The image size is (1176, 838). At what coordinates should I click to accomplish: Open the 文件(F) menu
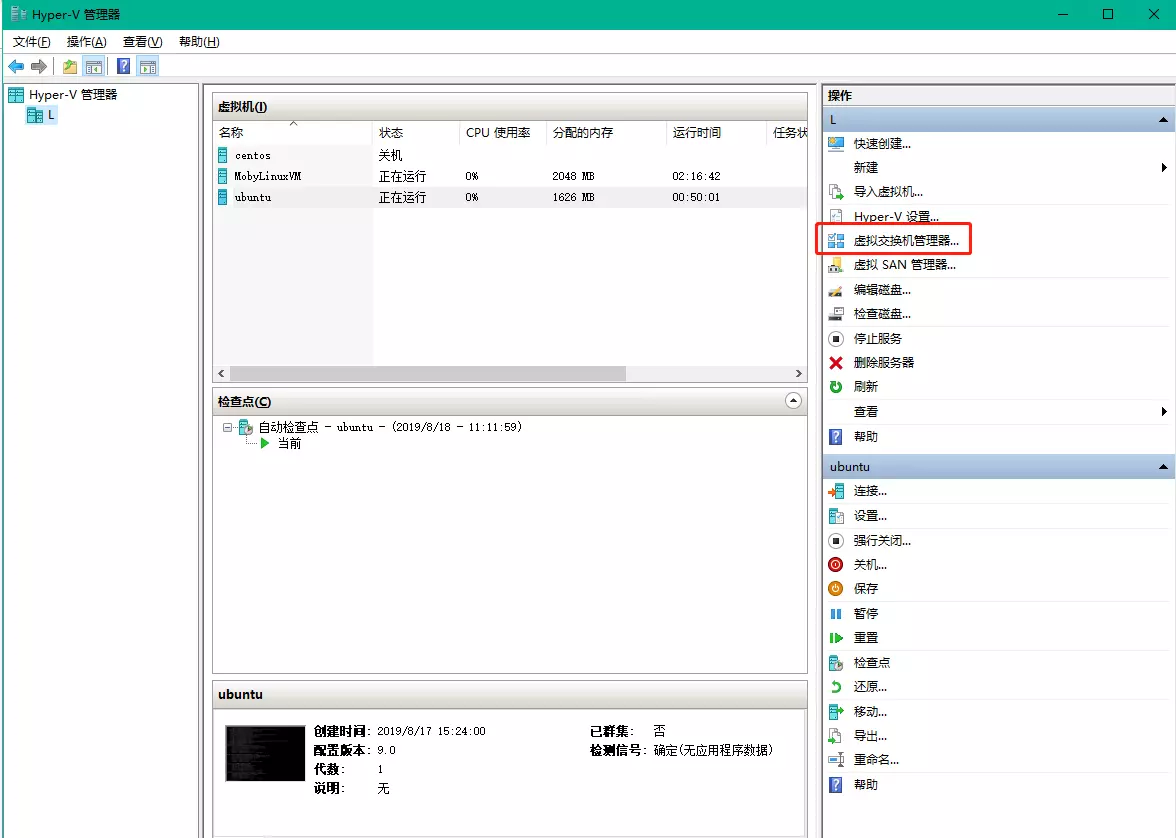32,42
